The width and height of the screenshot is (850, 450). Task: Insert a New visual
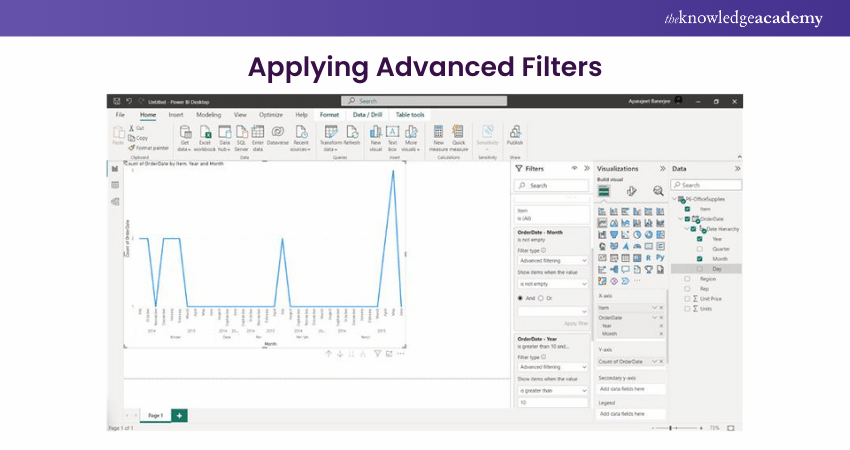[x=376, y=133]
